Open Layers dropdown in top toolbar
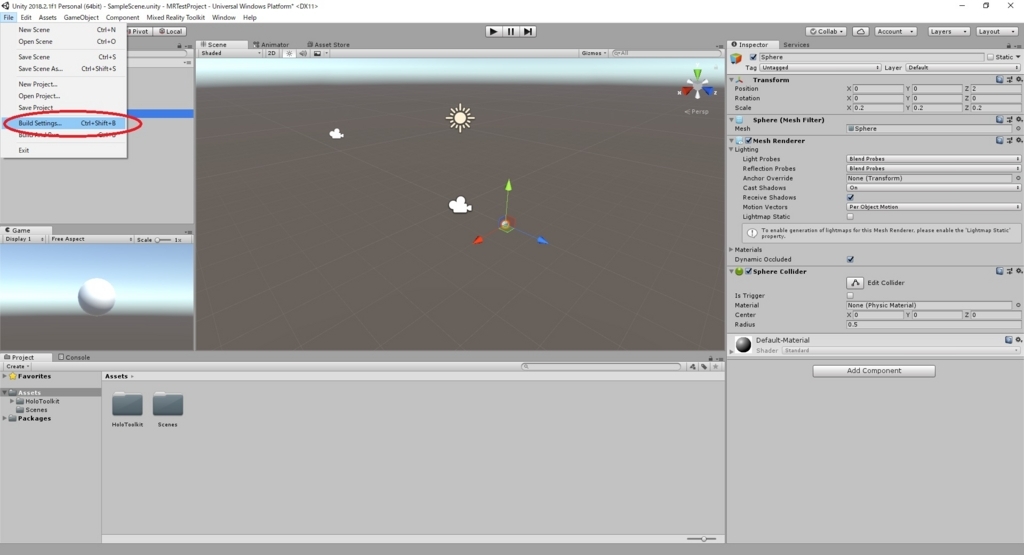Image resolution: width=1024 pixels, height=555 pixels. coord(948,31)
